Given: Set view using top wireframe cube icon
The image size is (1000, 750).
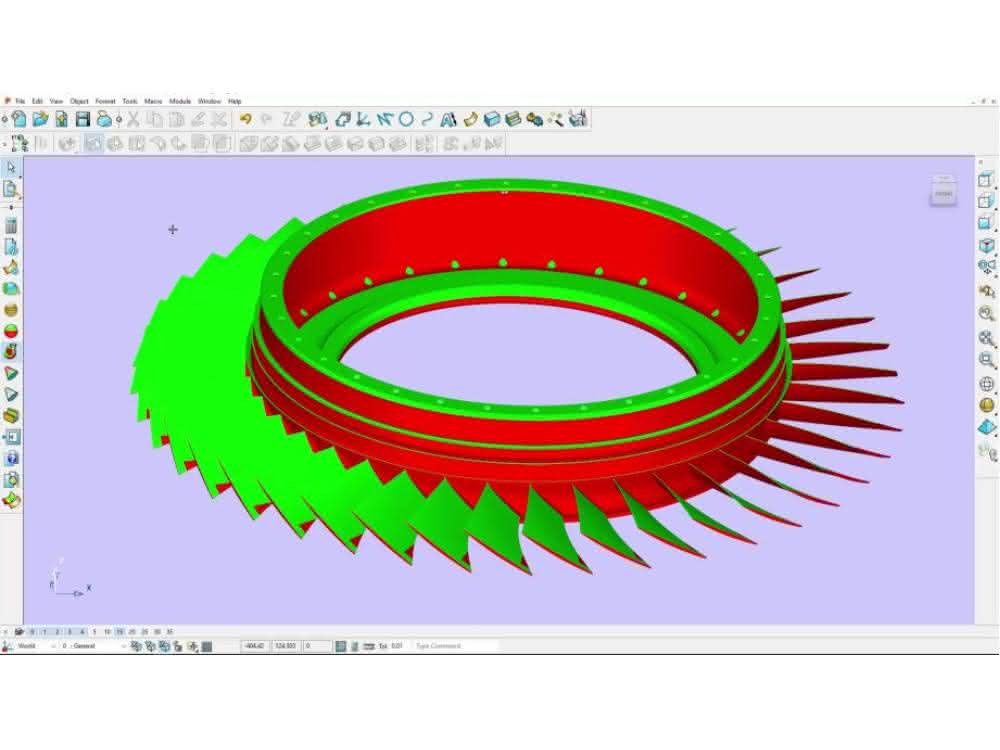Looking at the screenshot, I should tap(987, 180).
